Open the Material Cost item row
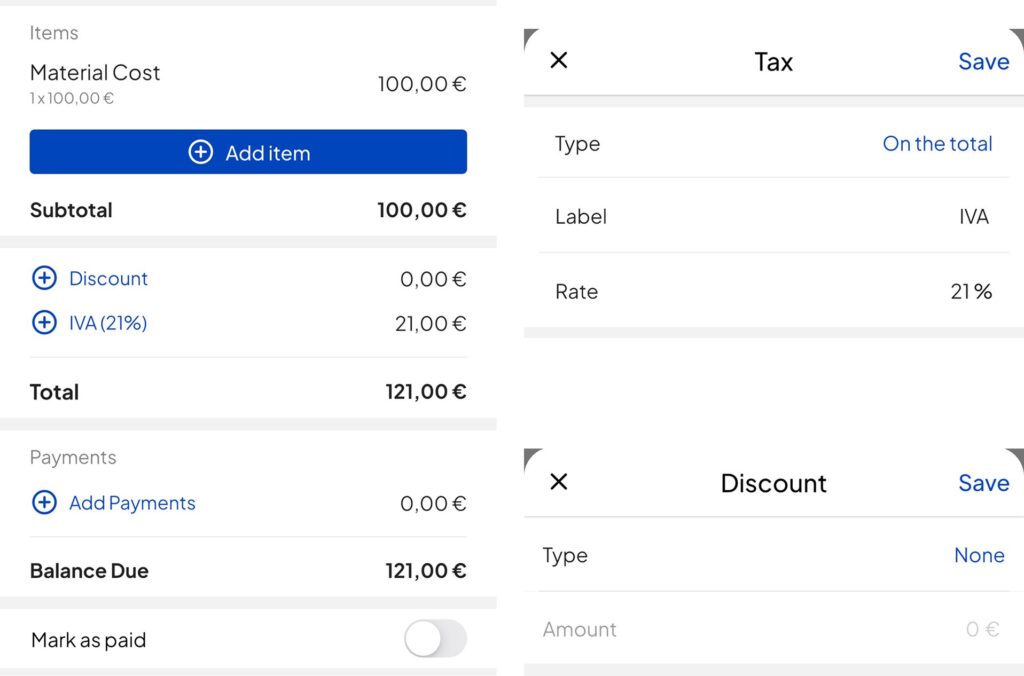Viewport: 1024px width, 676px height. tap(95, 73)
